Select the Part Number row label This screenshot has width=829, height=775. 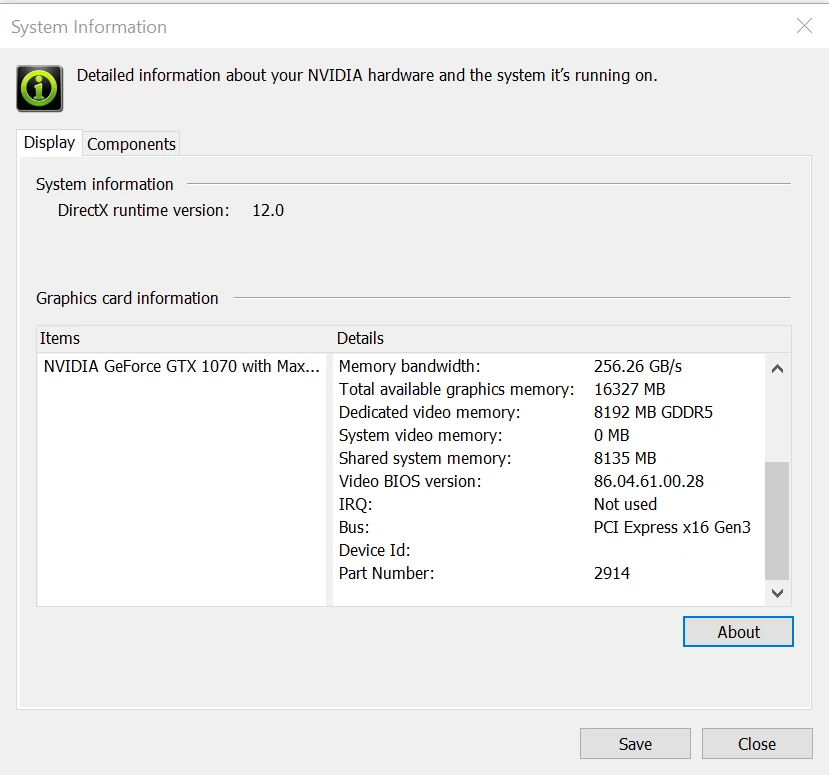pos(386,573)
